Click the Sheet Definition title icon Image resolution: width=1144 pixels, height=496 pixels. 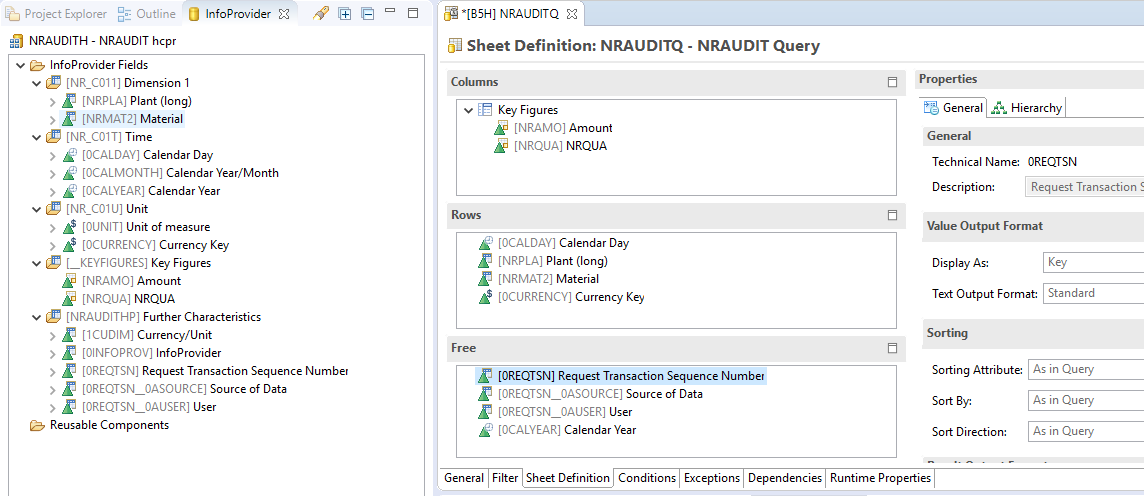(454, 46)
